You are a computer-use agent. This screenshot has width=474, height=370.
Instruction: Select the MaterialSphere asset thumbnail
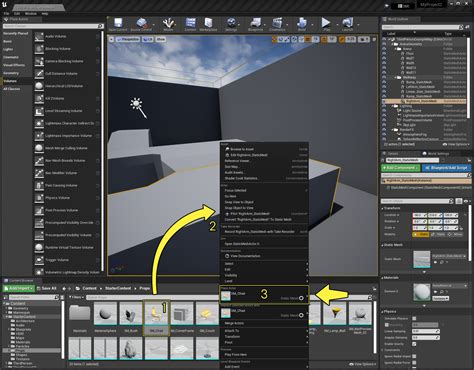point(105,314)
